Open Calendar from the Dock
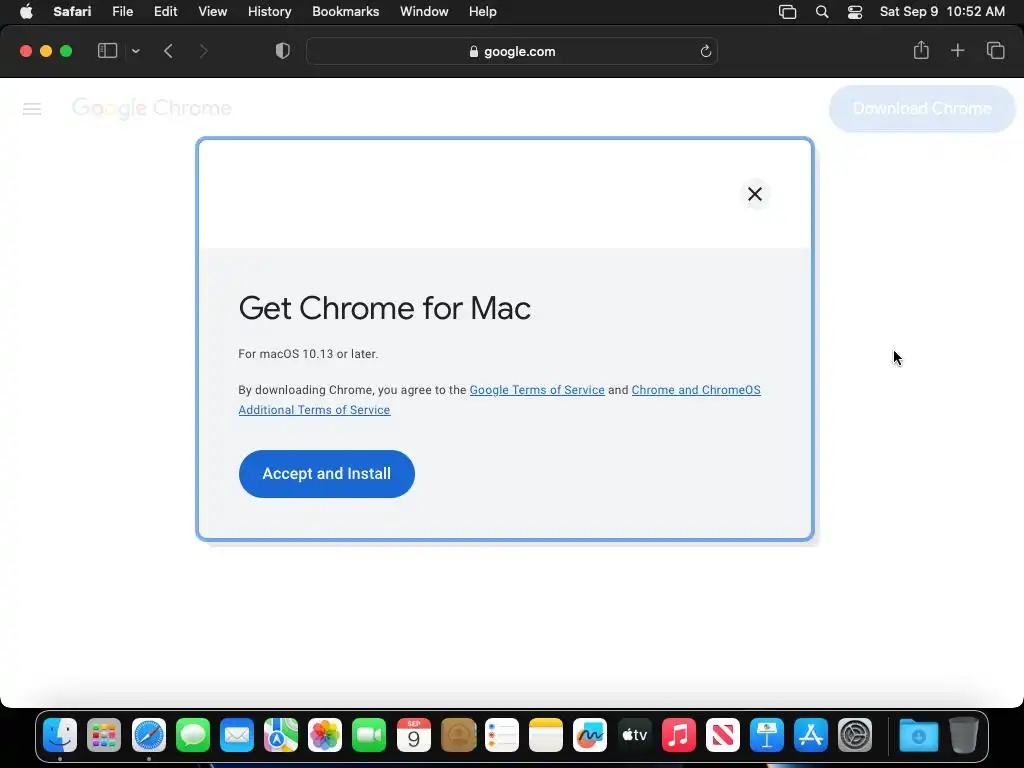 [x=413, y=735]
